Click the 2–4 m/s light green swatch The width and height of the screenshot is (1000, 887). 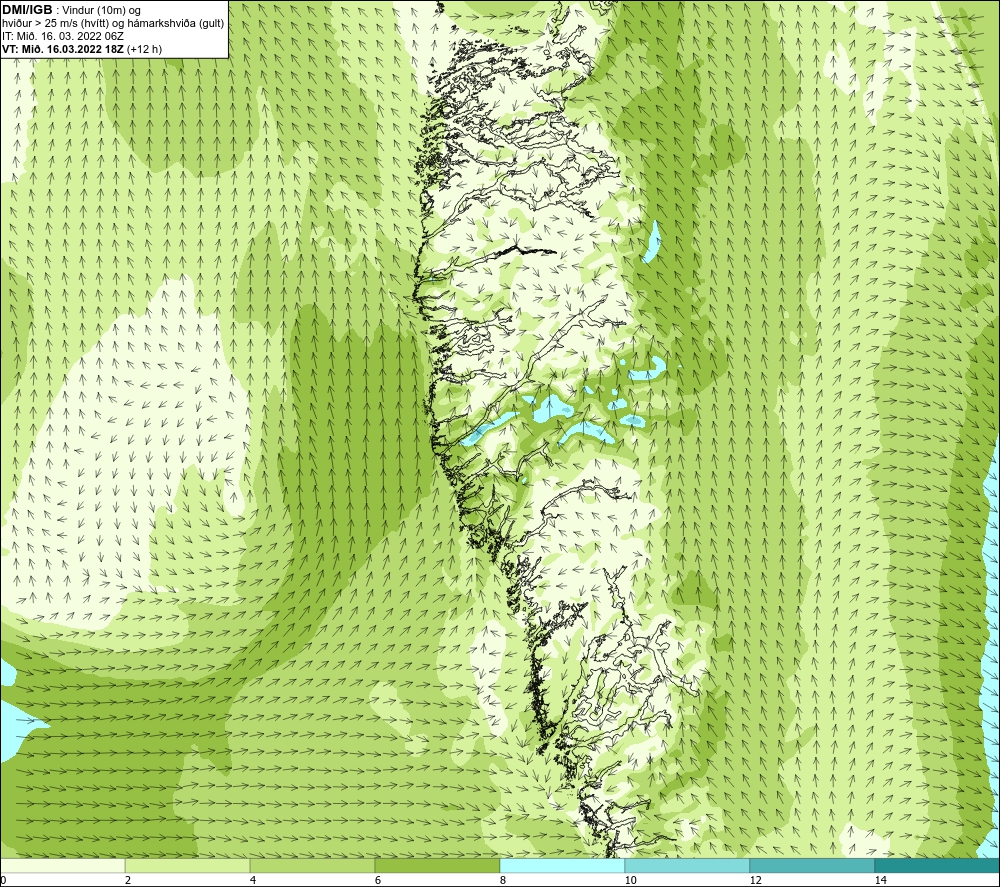pyautogui.click(x=188, y=865)
